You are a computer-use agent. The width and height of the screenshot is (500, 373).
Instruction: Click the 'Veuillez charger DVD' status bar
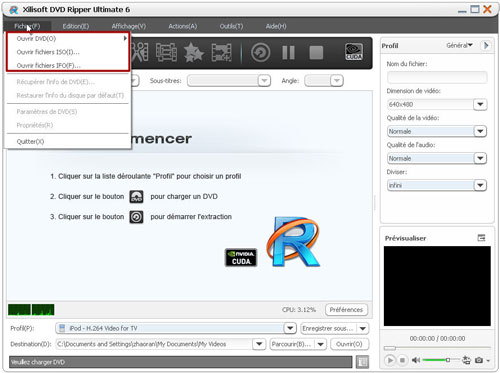(x=180, y=362)
